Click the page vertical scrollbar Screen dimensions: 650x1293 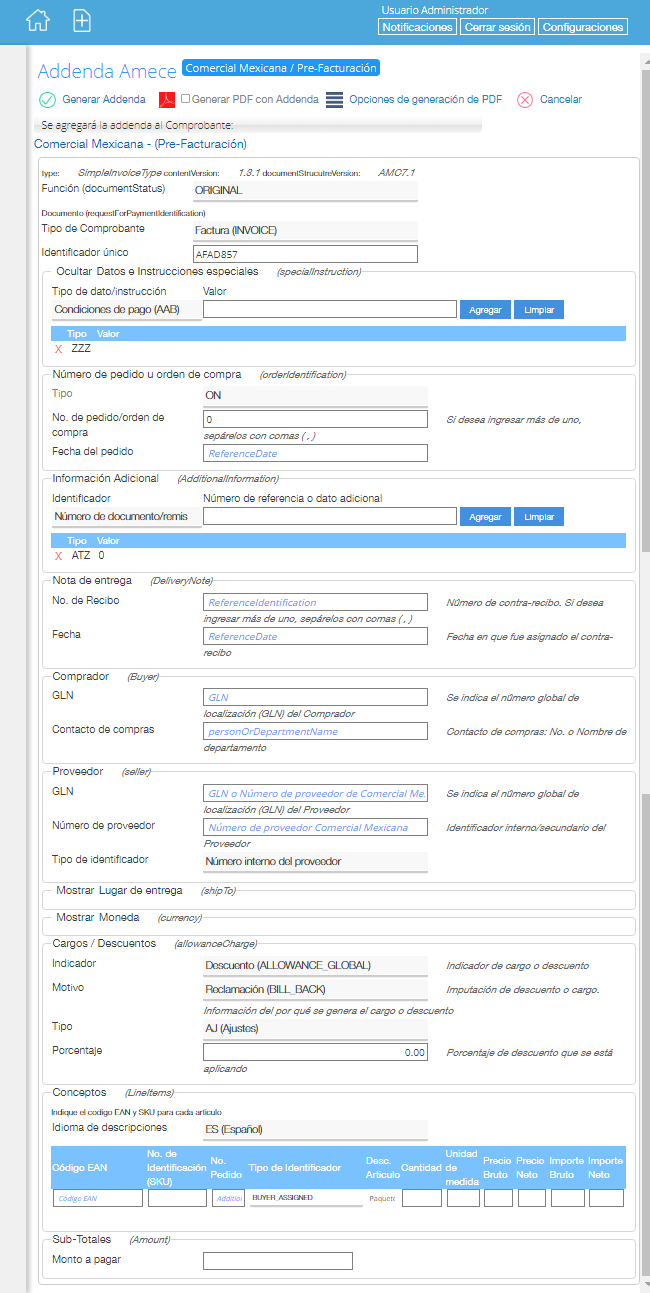tap(644, 670)
